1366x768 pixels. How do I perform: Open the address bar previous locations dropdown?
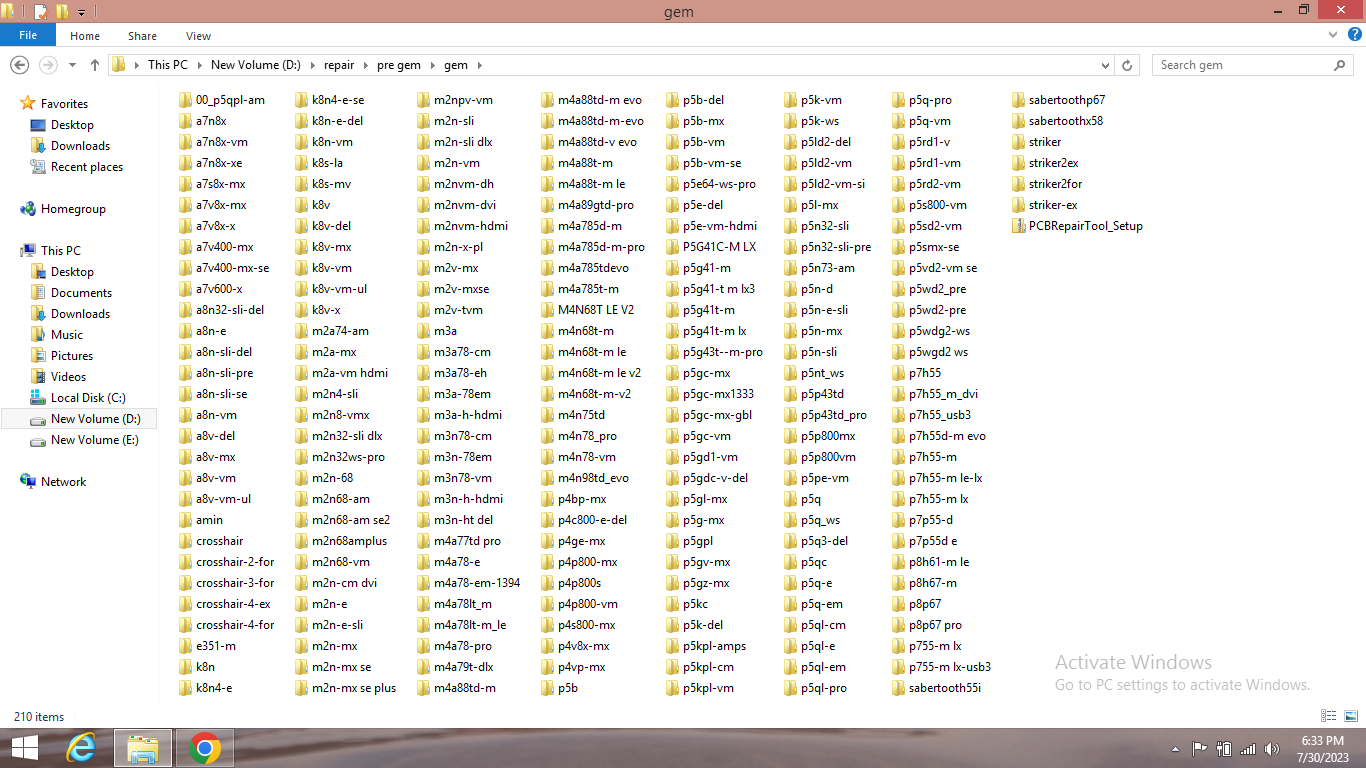(x=1105, y=65)
